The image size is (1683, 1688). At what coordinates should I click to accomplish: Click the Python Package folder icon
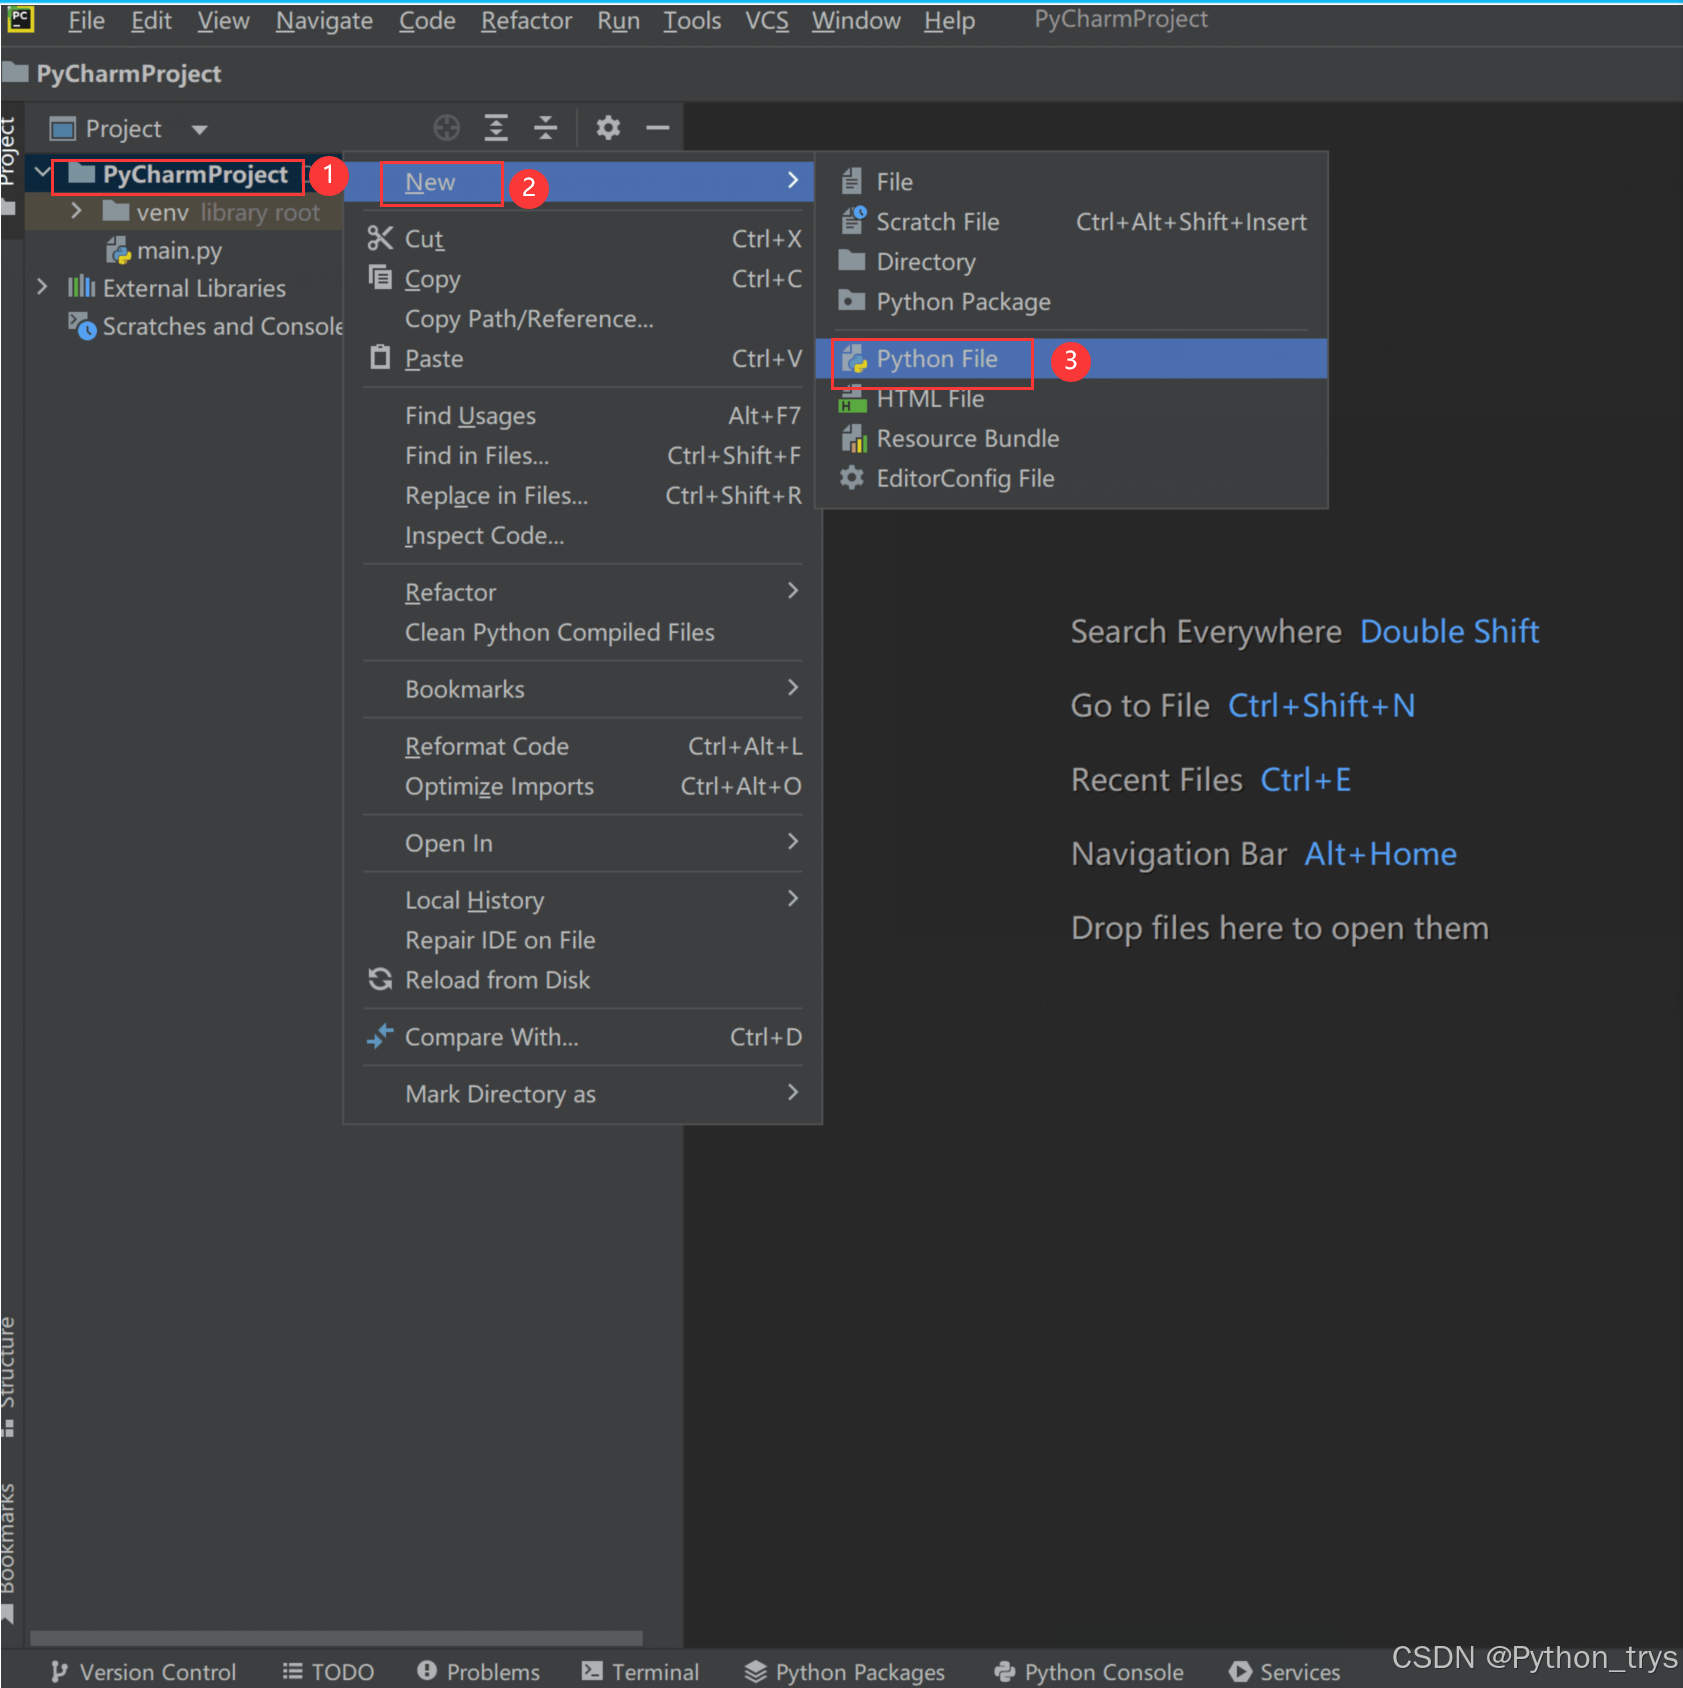pos(852,301)
